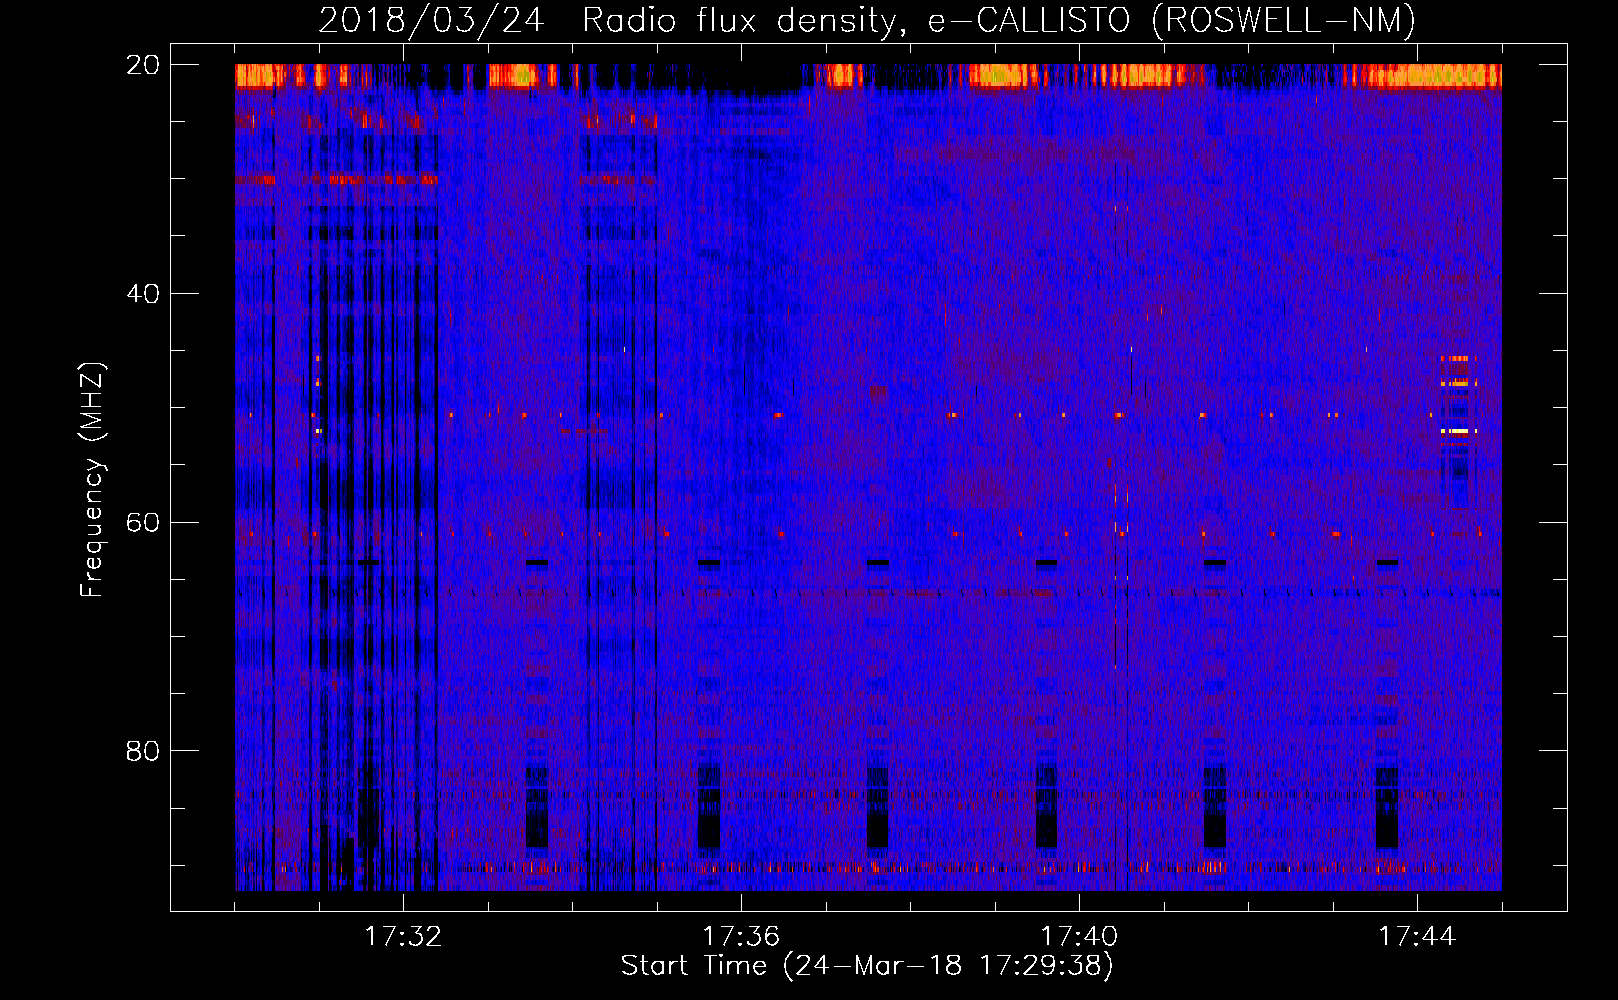1618x1000 pixels.
Task: Click the "Start Time (24-Mar-18 17:29:38)" axis label
Action: point(867,966)
